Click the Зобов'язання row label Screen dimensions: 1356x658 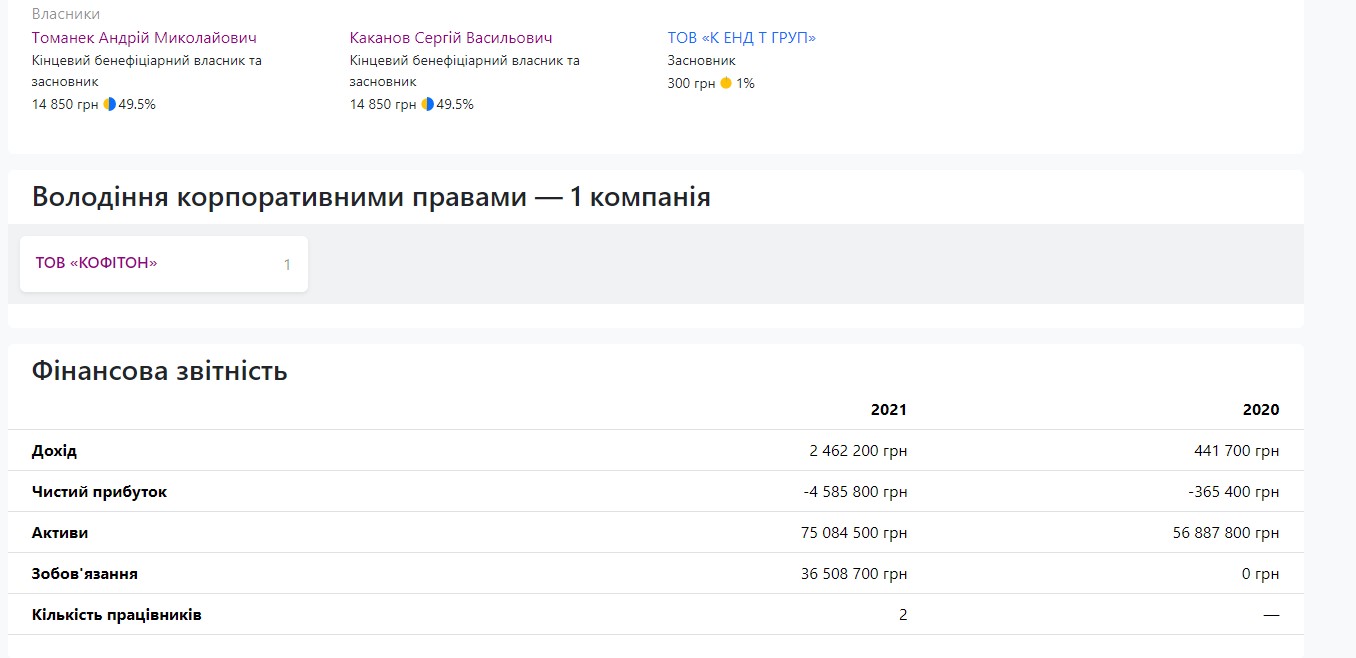[x=85, y=574]
